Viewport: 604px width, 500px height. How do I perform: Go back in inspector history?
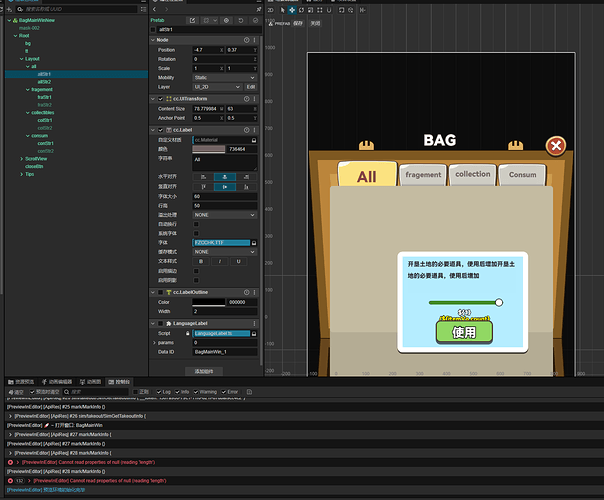pyautogui.click(x=154, y=9)
